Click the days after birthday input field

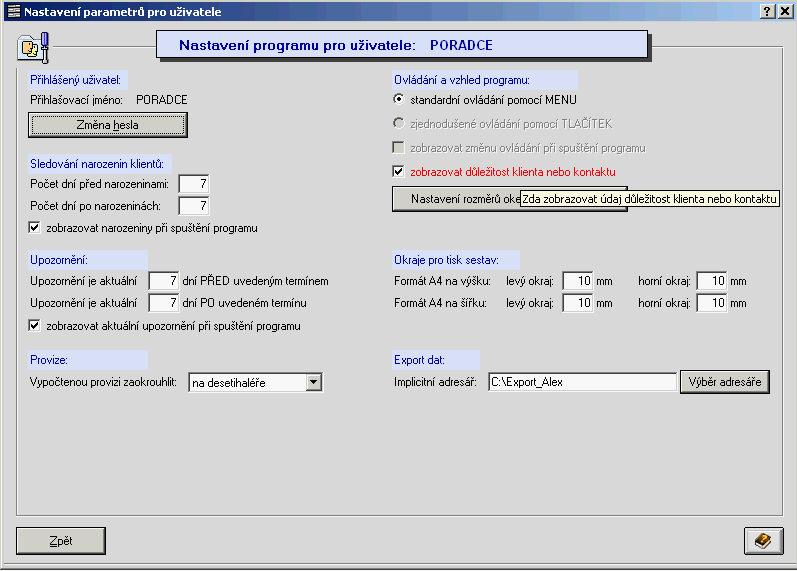[193, 206]
